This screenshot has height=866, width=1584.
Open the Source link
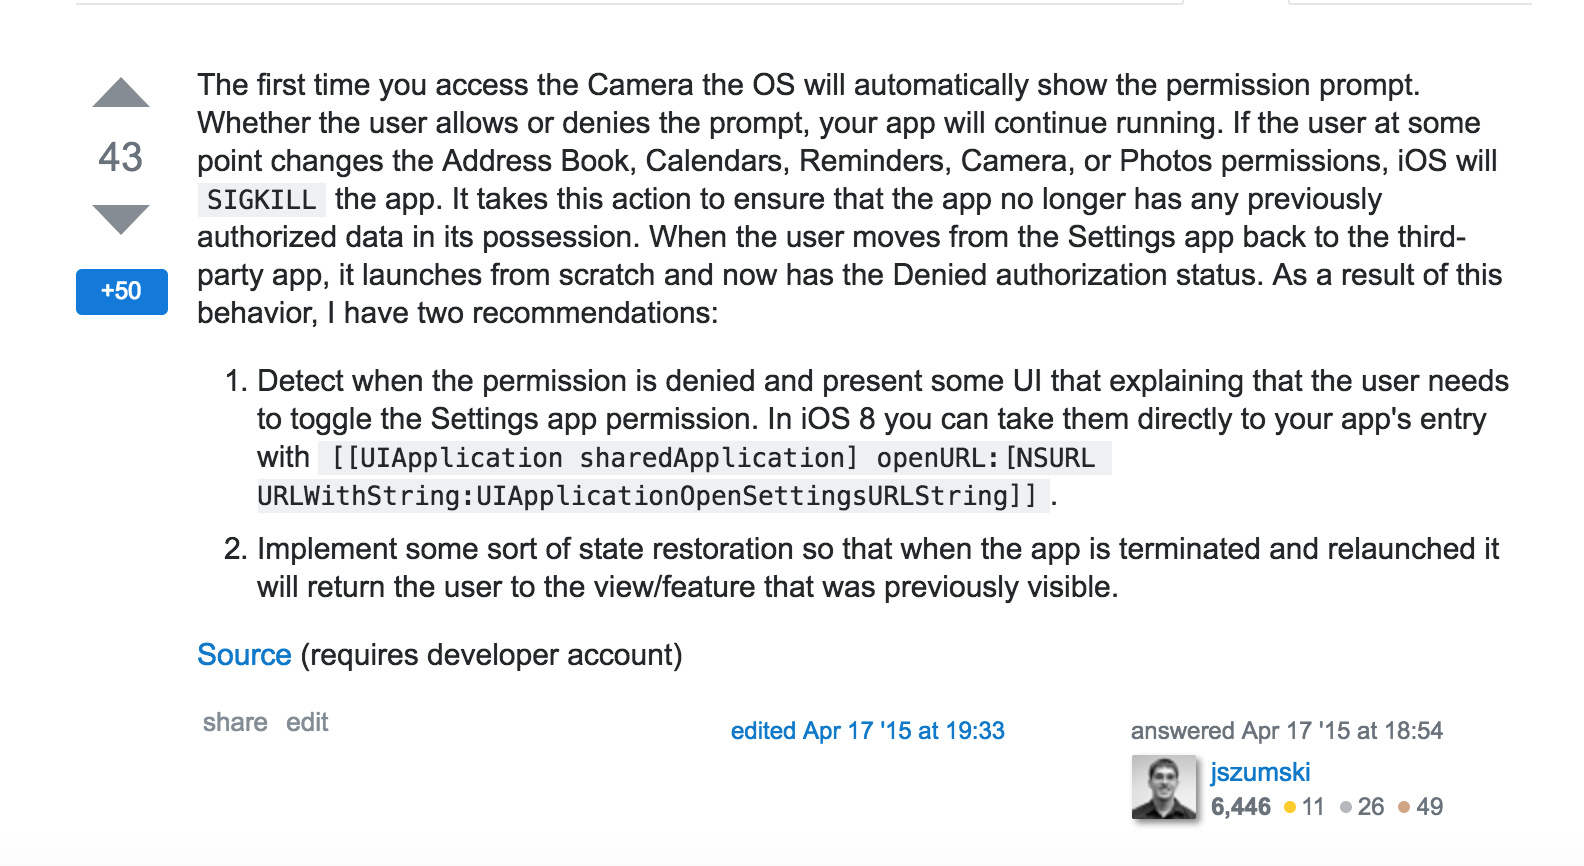coord(244,655)
